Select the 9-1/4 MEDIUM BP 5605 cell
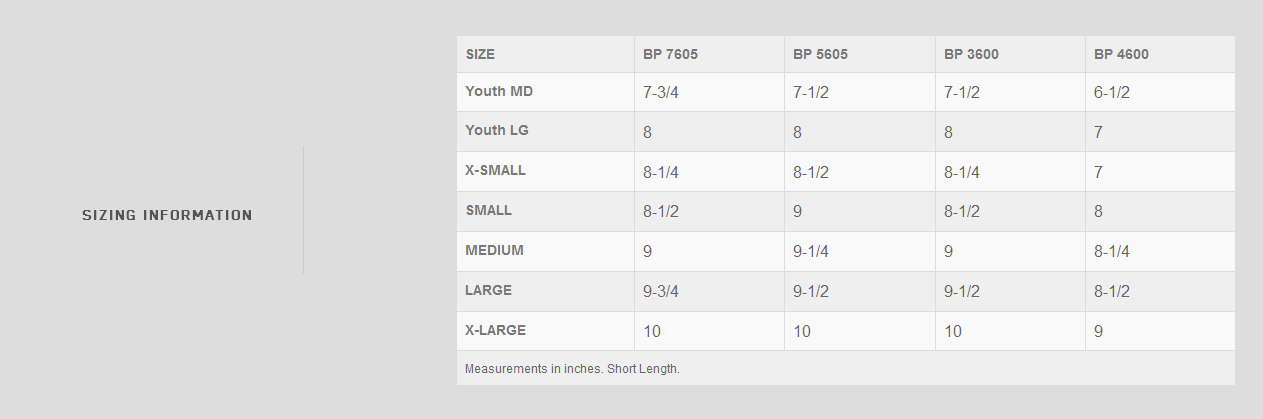This screenshot has width=1263, height=419. point(811,252)
